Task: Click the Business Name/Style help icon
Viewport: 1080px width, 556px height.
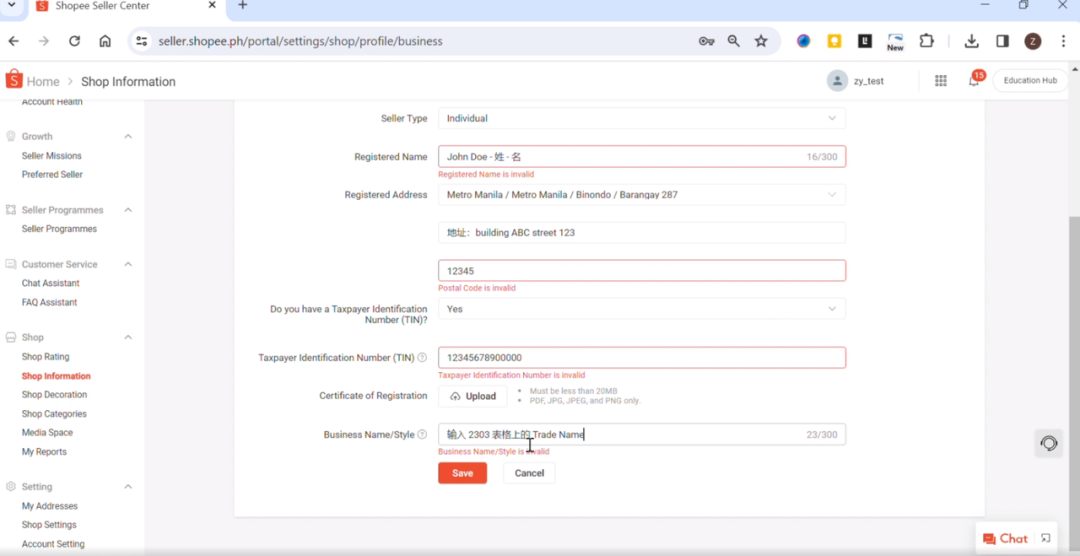Action: pos(422,435)
